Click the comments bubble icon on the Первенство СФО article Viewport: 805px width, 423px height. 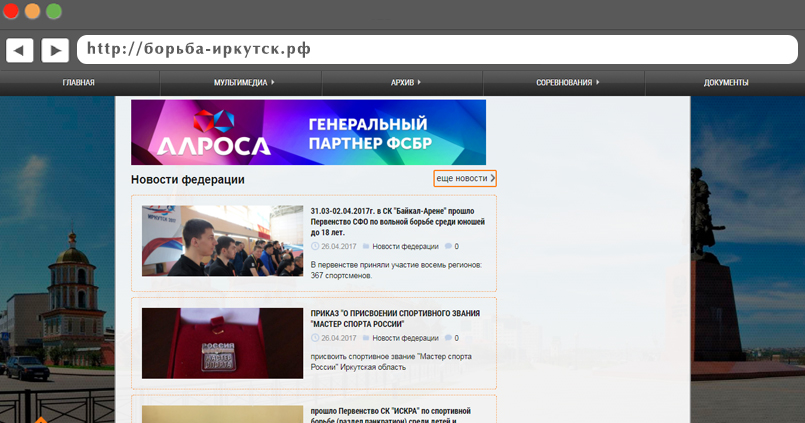point(448,246)
